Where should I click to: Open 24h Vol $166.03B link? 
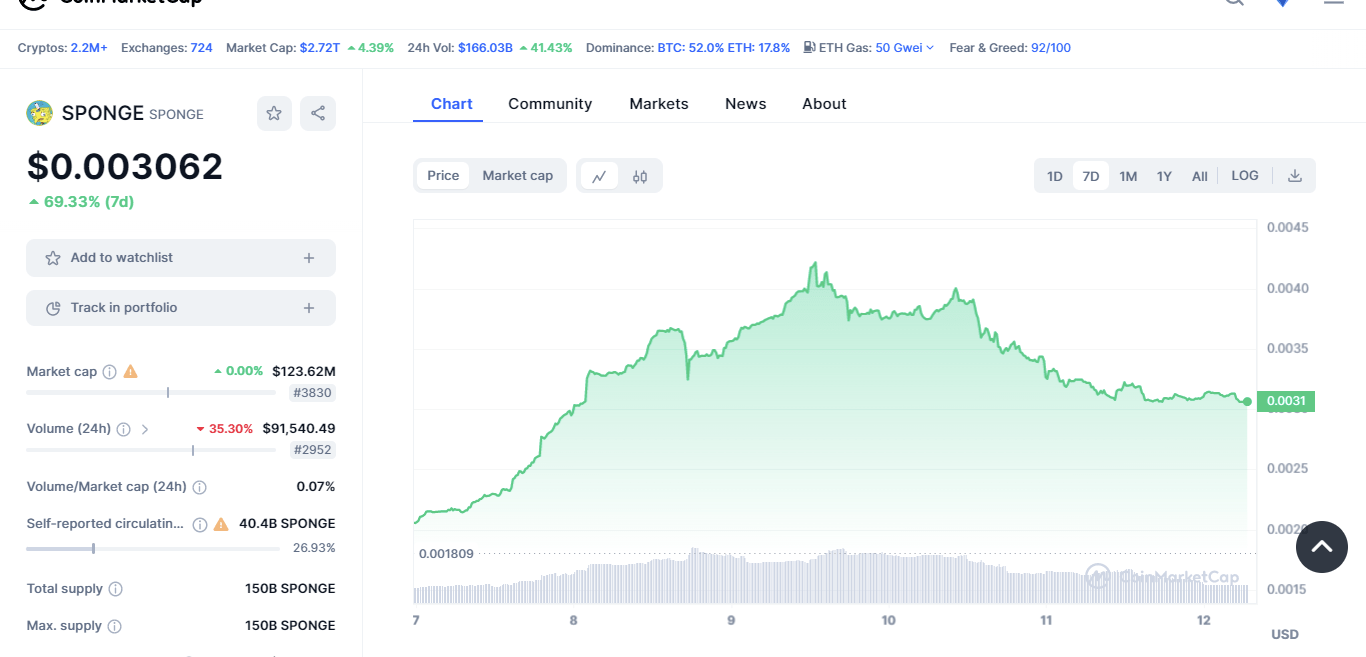pyautogui.click(x=485, y=47)
